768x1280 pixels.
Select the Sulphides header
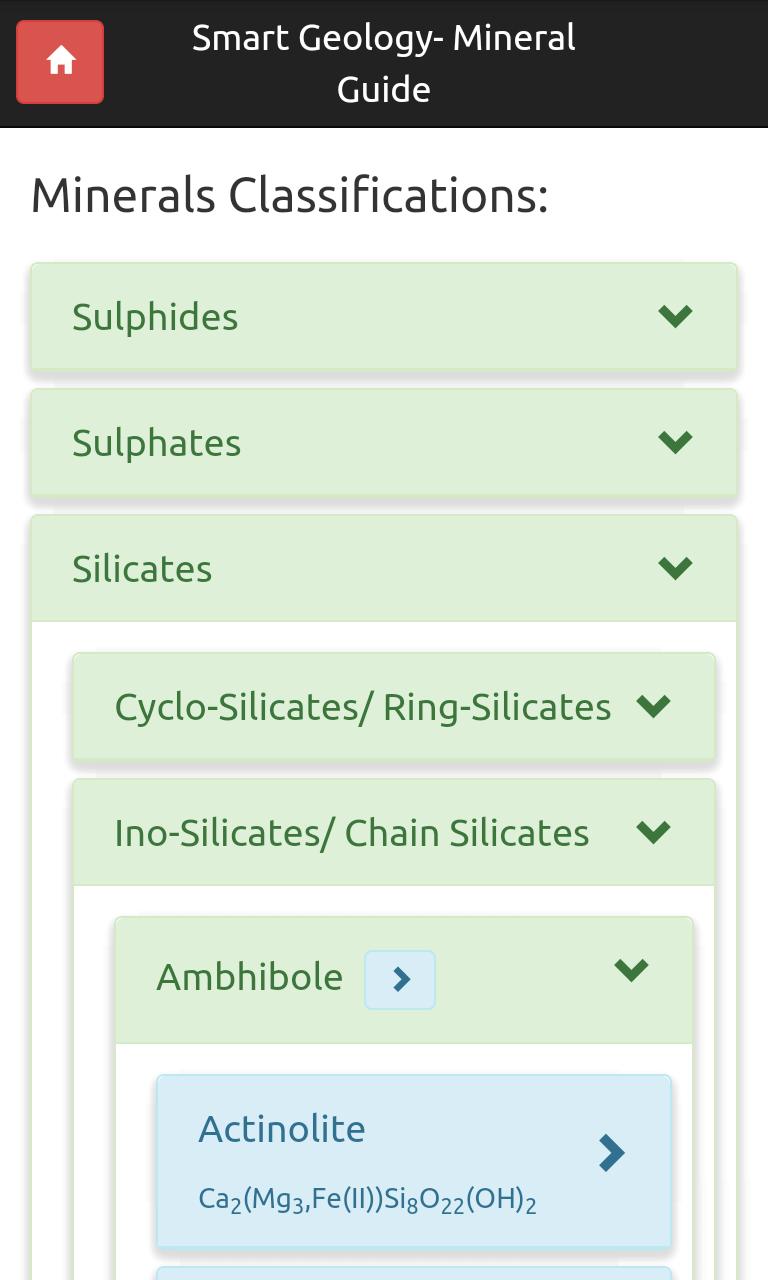(155, 317)
